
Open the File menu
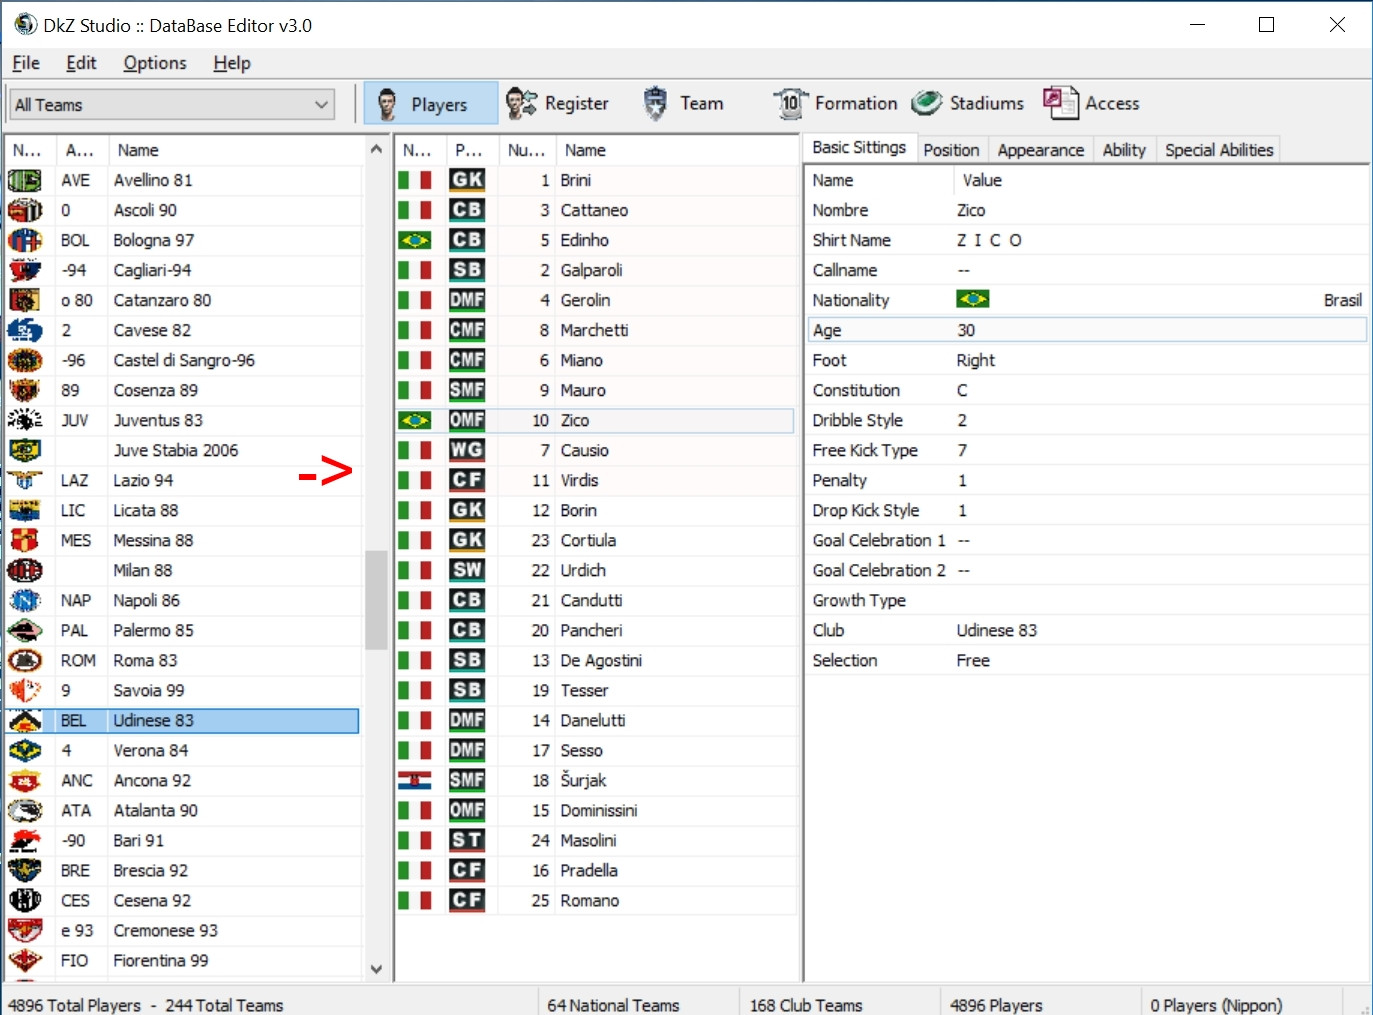pyautogui.click(x=26, y=63)
